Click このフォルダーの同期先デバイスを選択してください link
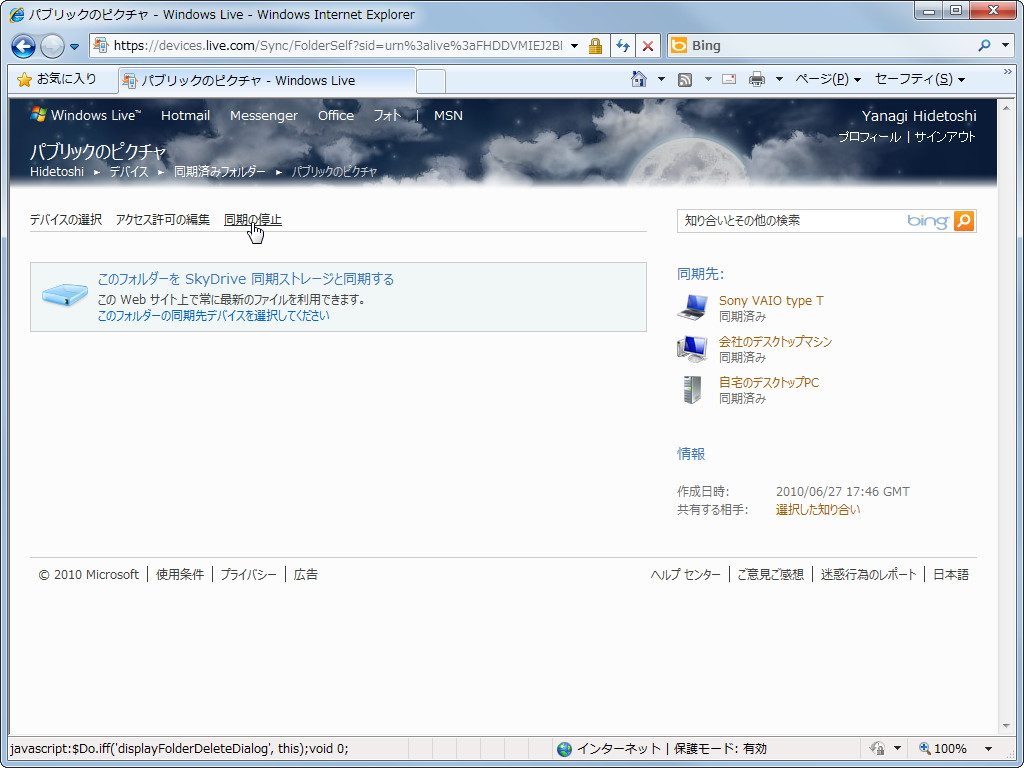This screenshot has height=768, width=1024. click(214, 316)
